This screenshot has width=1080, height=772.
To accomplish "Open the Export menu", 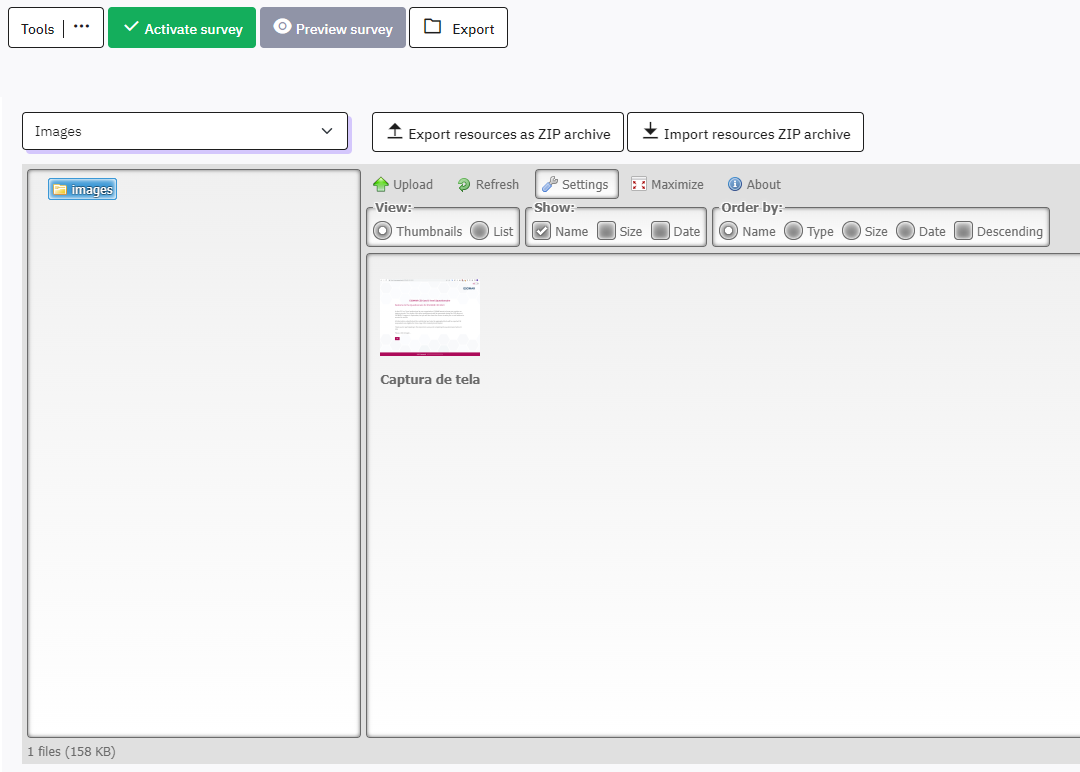I will (x=458, y=28).
